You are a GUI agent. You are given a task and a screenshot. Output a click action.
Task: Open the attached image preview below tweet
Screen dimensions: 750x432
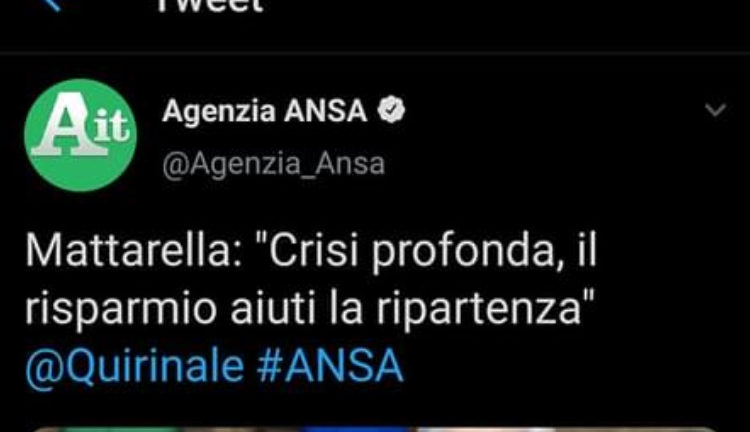pyautogui.click(x=373, y=429)
